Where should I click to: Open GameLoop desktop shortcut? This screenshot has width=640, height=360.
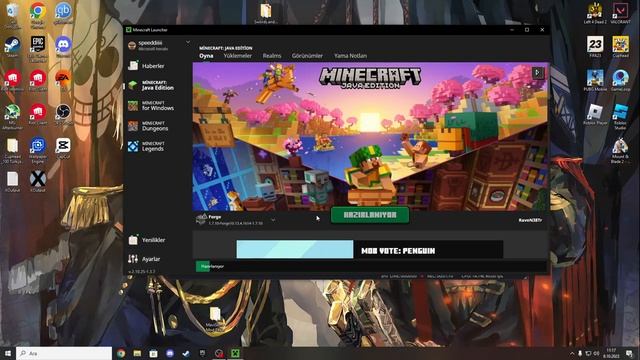click(620, 80)
